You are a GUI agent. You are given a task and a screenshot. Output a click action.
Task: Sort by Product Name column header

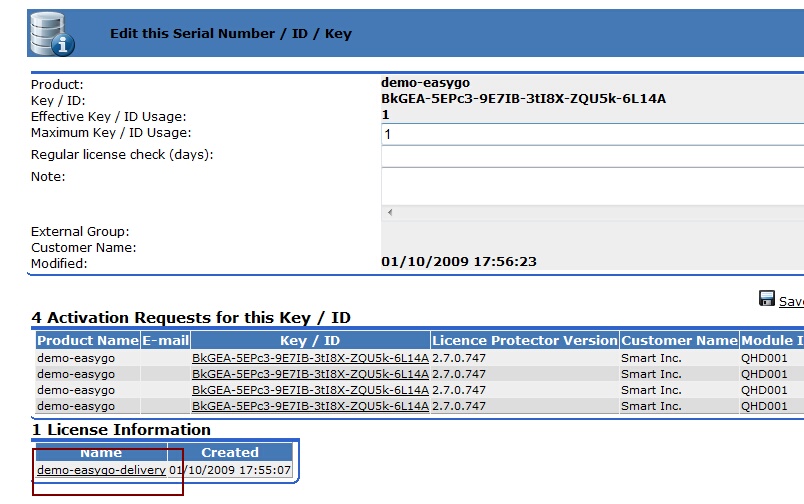[87, 341]
